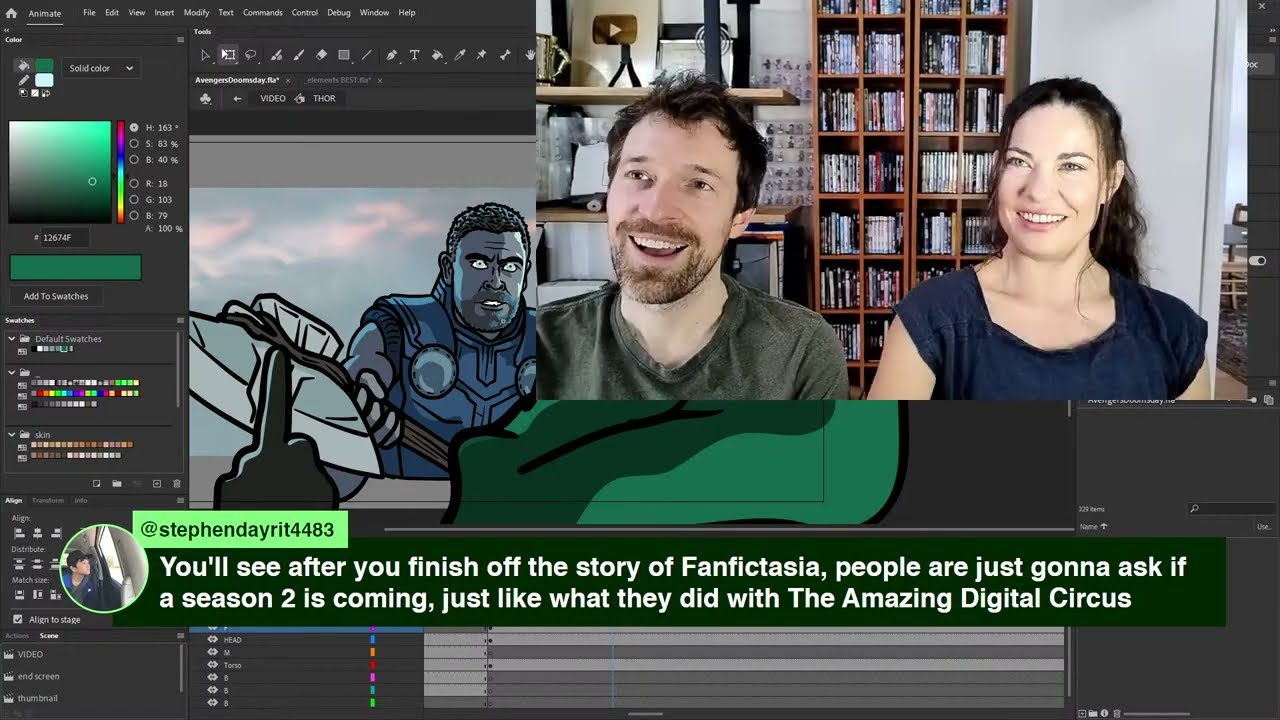Select the H hue radio button
The width and height of the screenshot is (1280, 720).
point(134,128)
